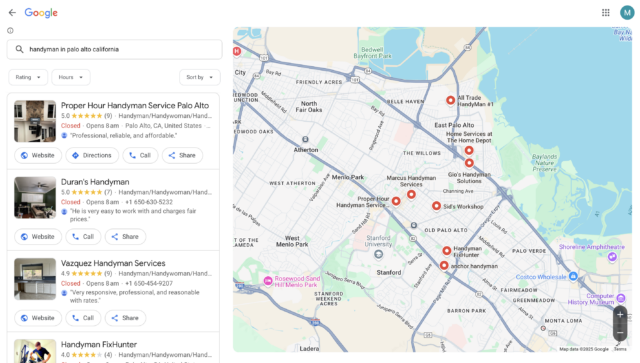This screenshot has height=363, width=640.
Task: Click the East Palo Alto map label
Action: click(454, 125)
